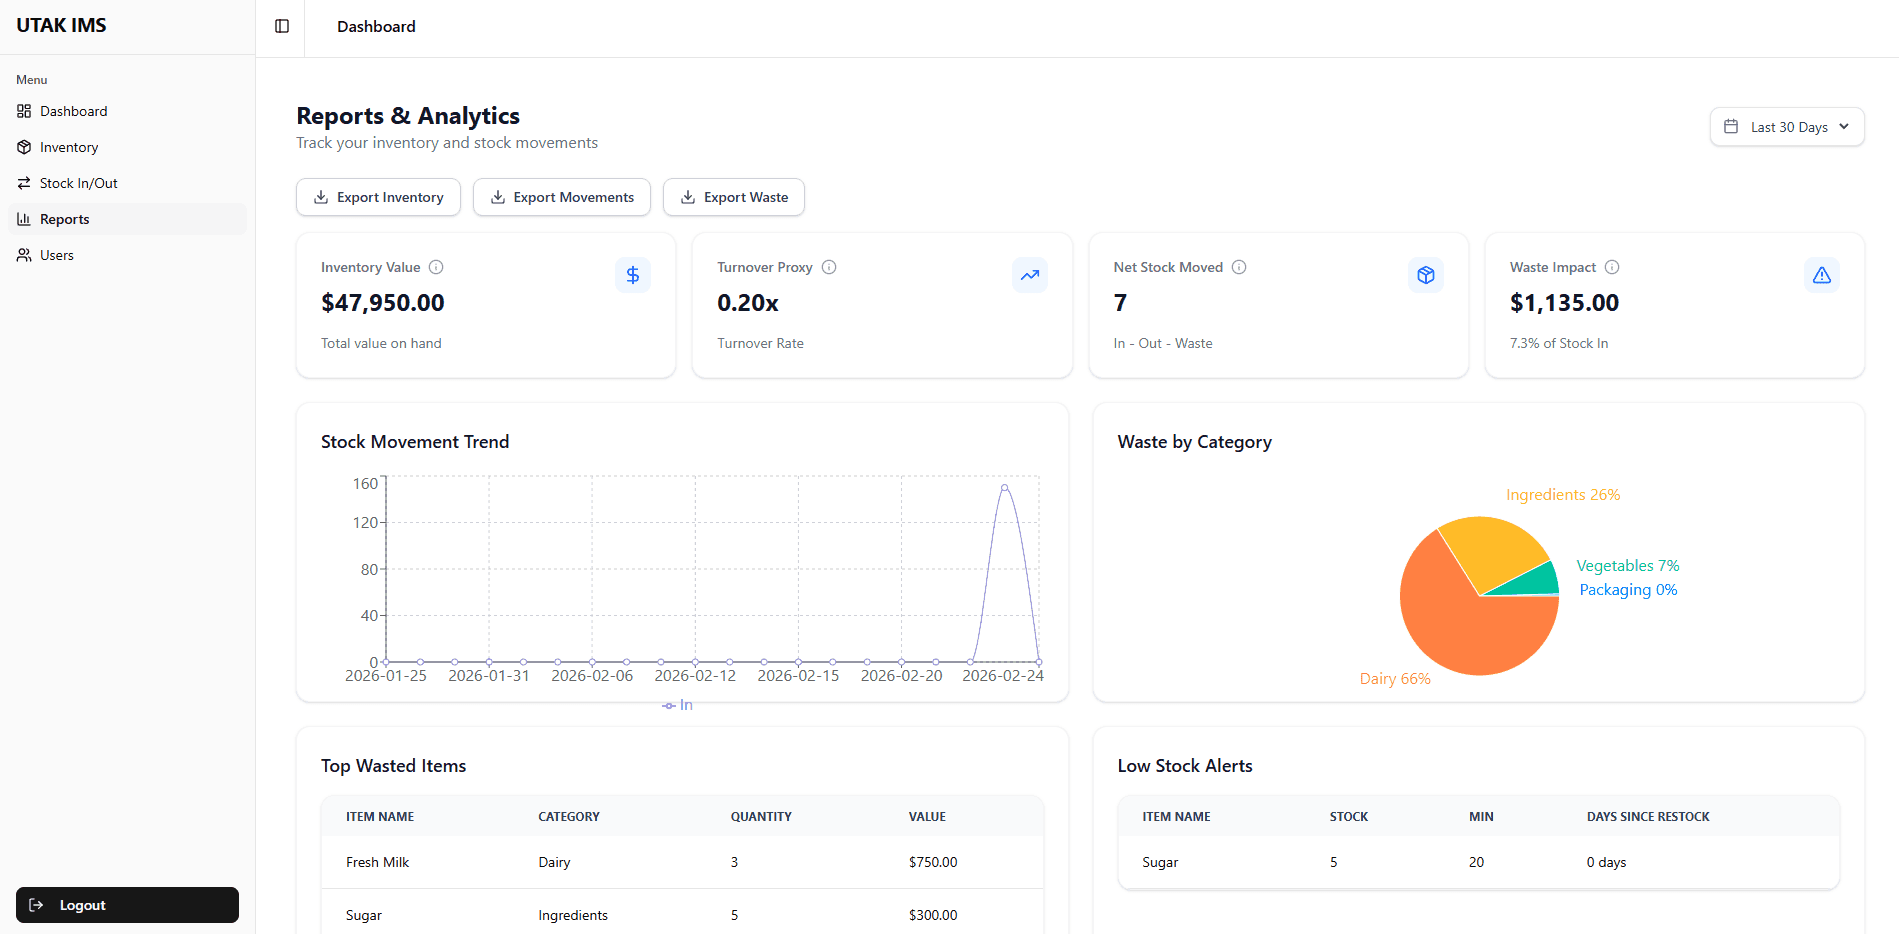Select Inventory from the sidebar menu

tap(68, 147)
